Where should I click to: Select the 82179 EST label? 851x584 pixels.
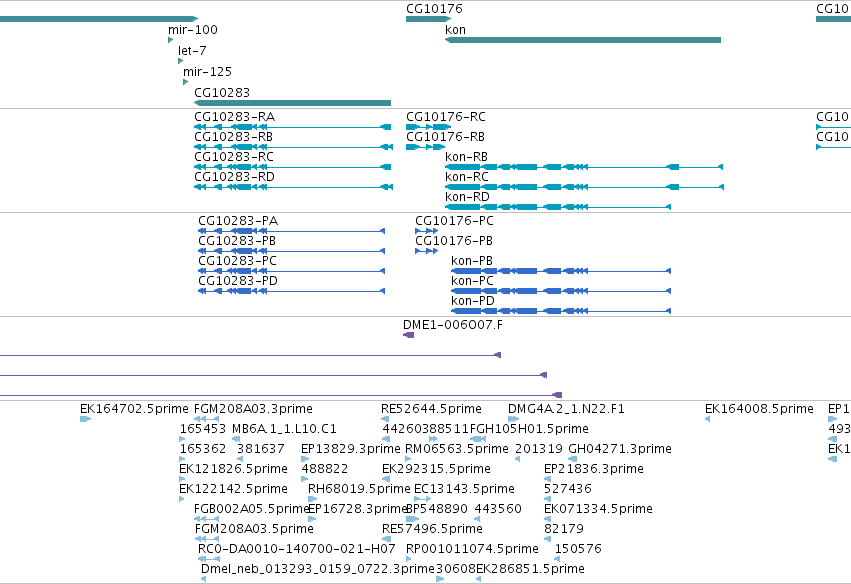563,529
